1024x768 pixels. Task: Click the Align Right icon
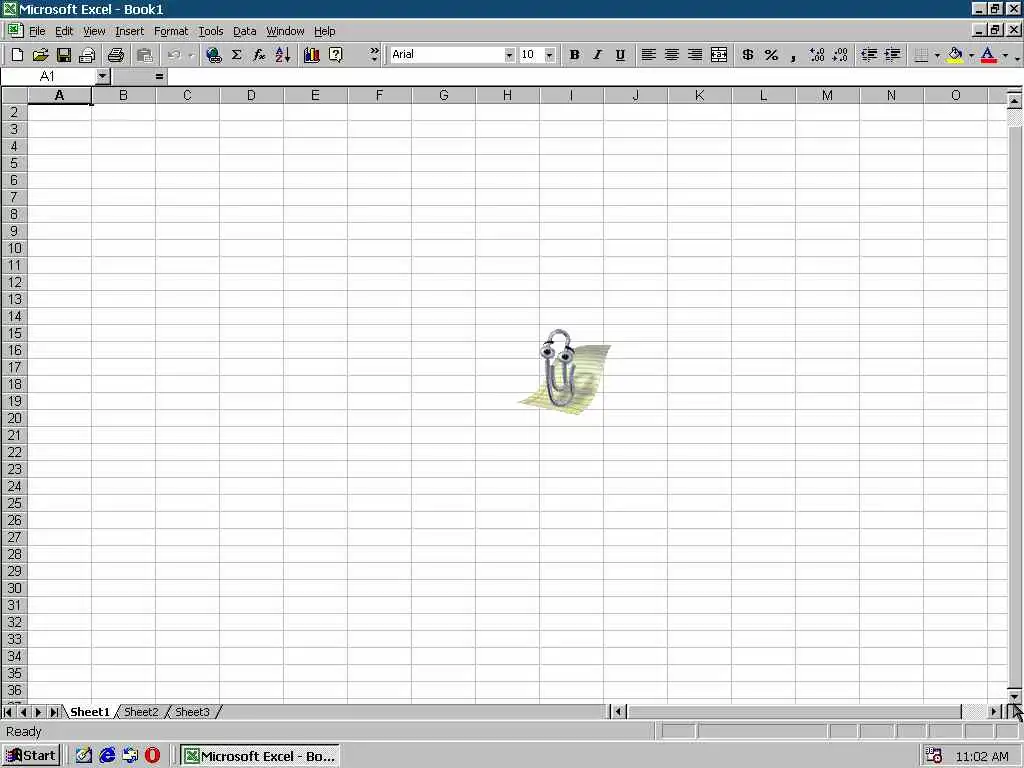[x=696, y=55]
